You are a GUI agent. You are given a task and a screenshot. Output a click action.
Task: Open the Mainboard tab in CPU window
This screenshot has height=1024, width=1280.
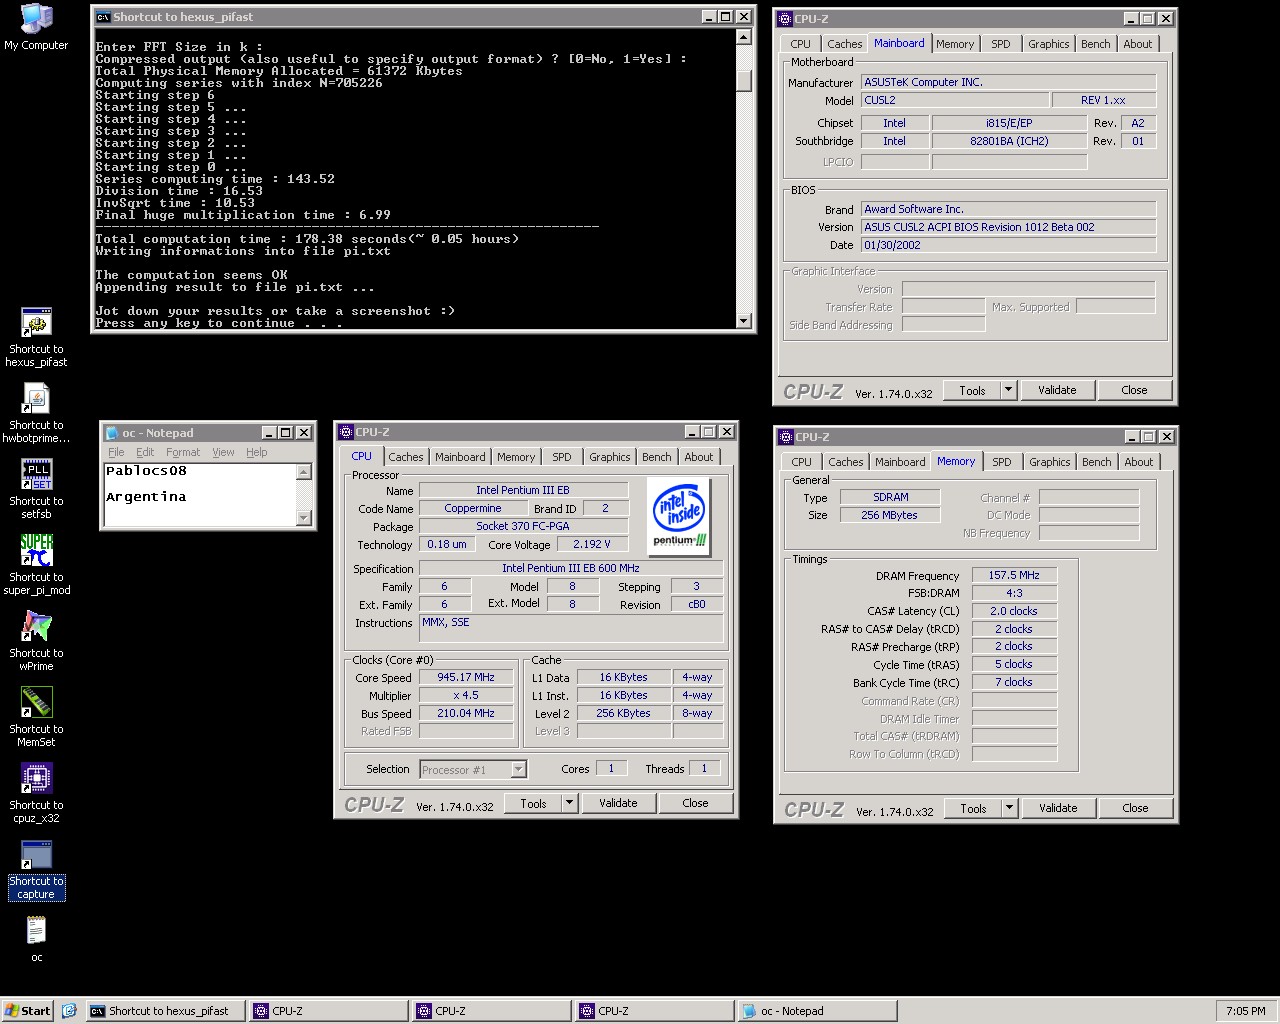(460, 457)
